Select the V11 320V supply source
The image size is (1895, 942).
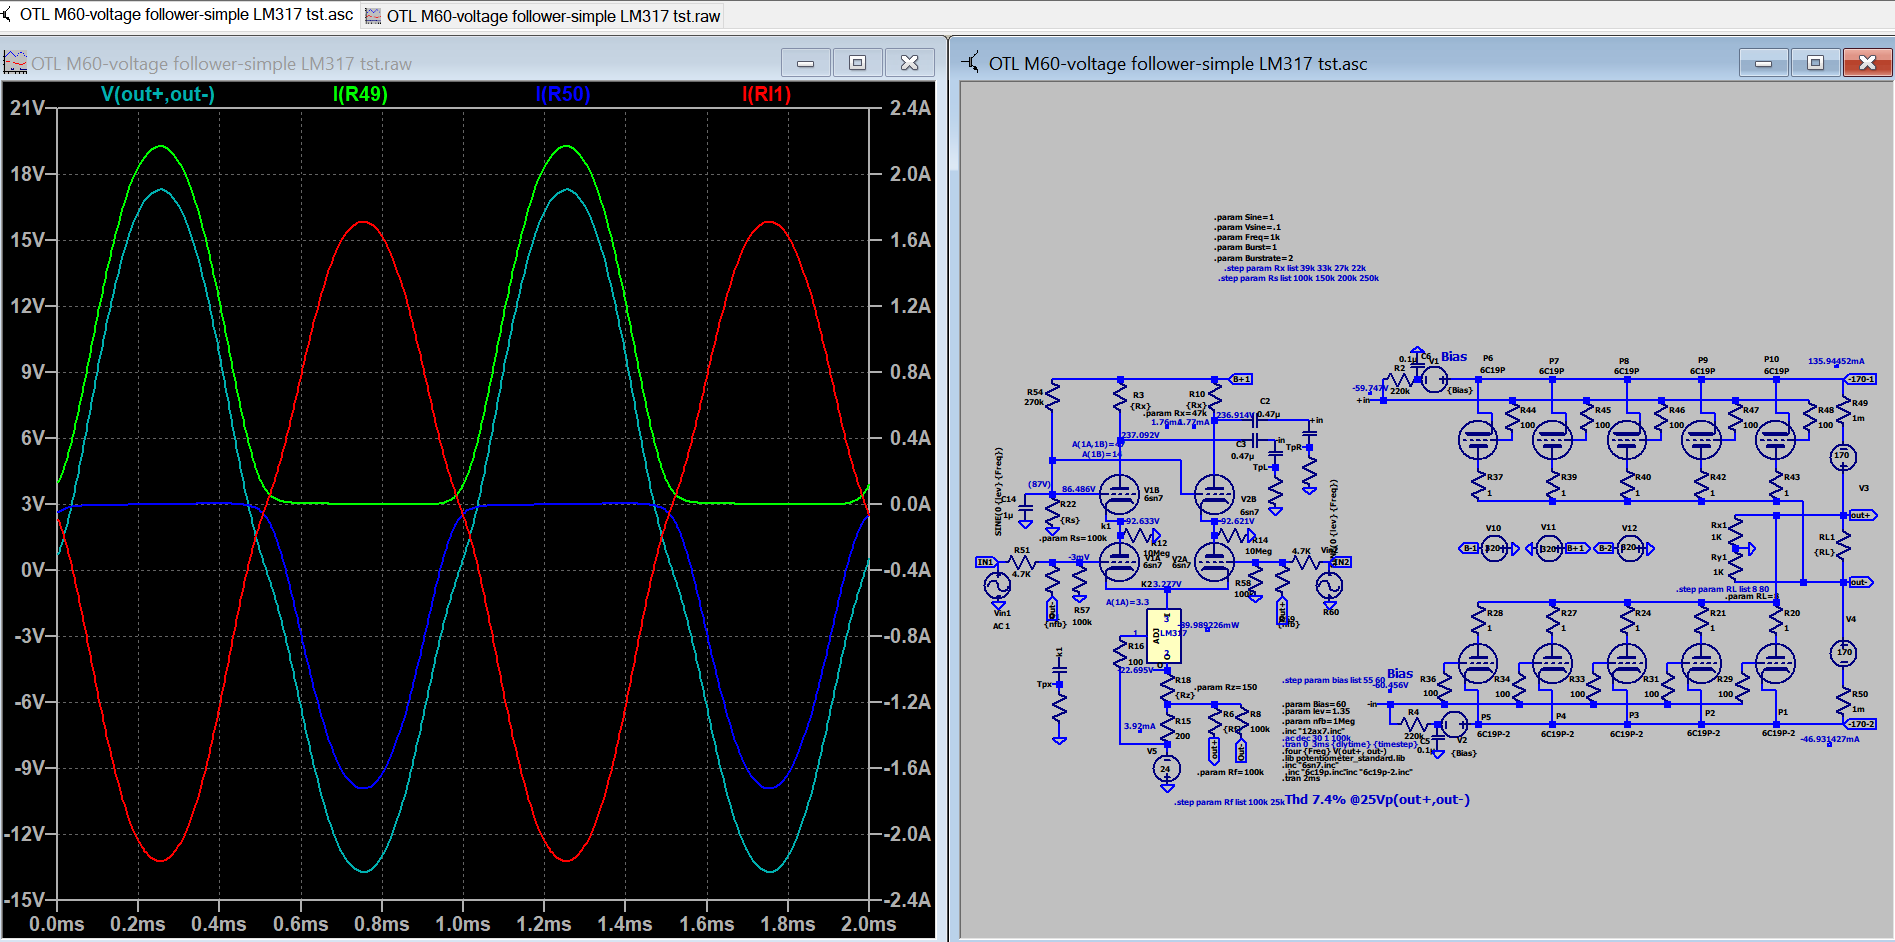(1549, 548)
